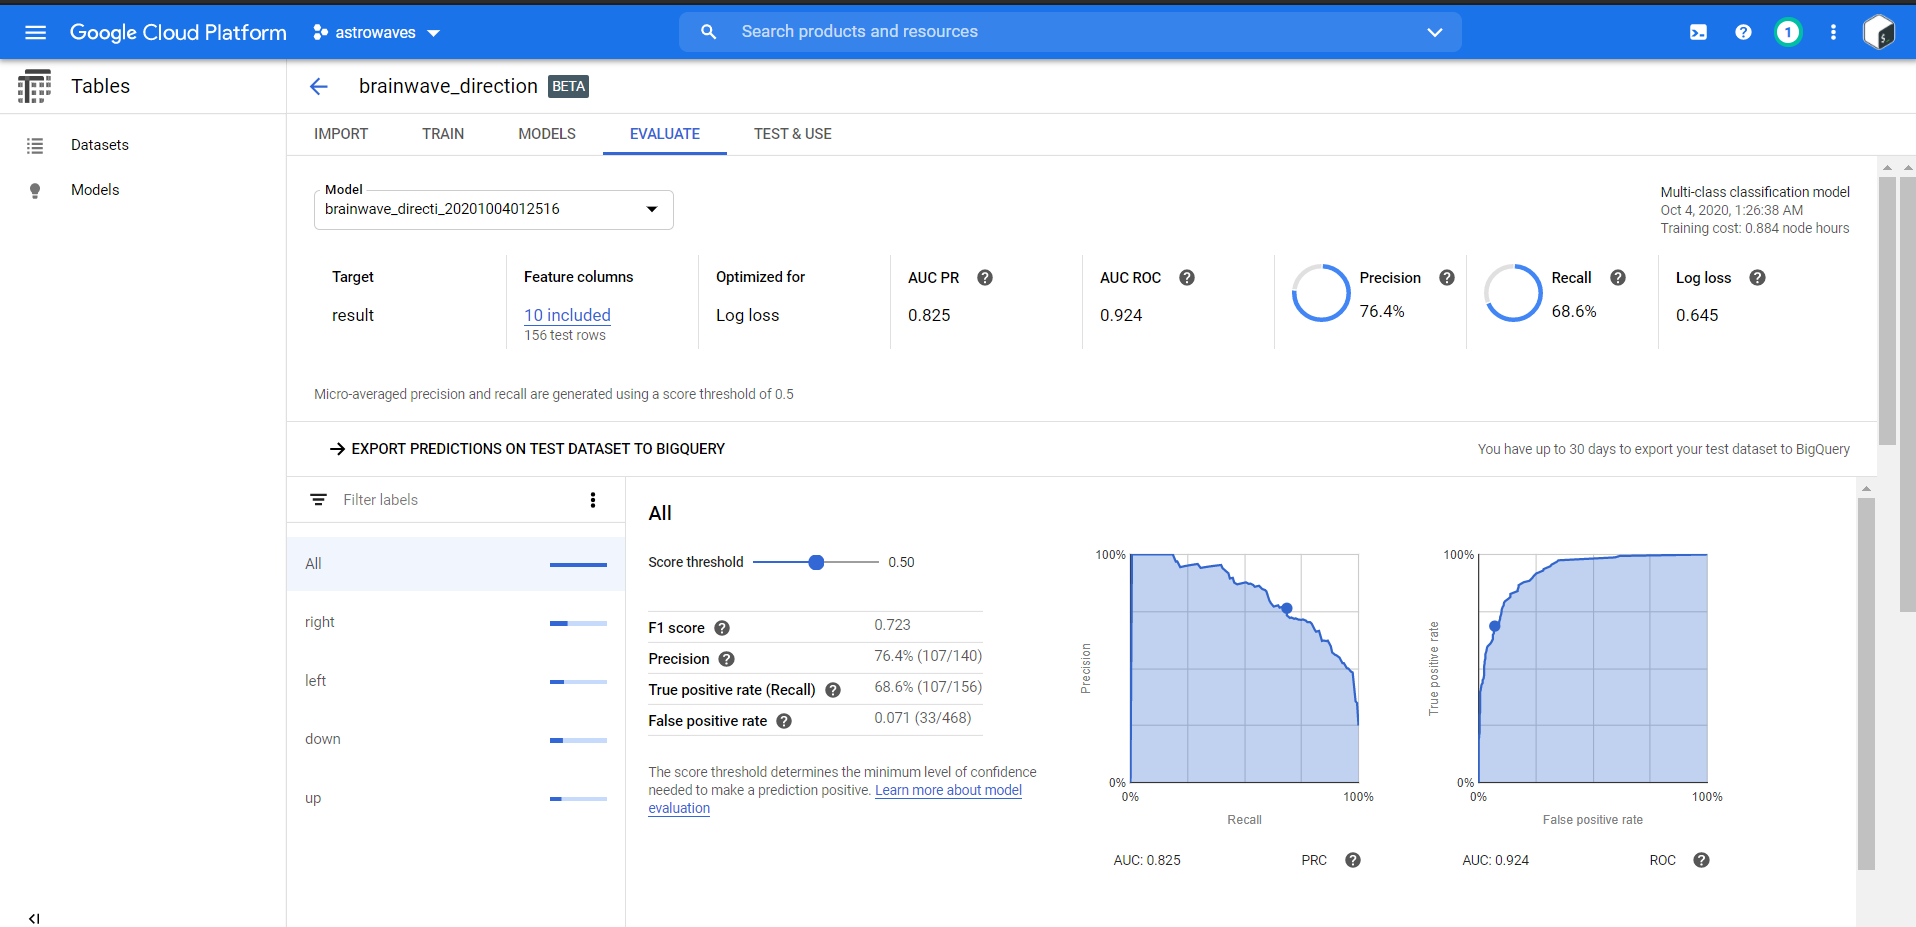
Task: Click the 76.4% (107/140) precision value
Action: point(928,656)
